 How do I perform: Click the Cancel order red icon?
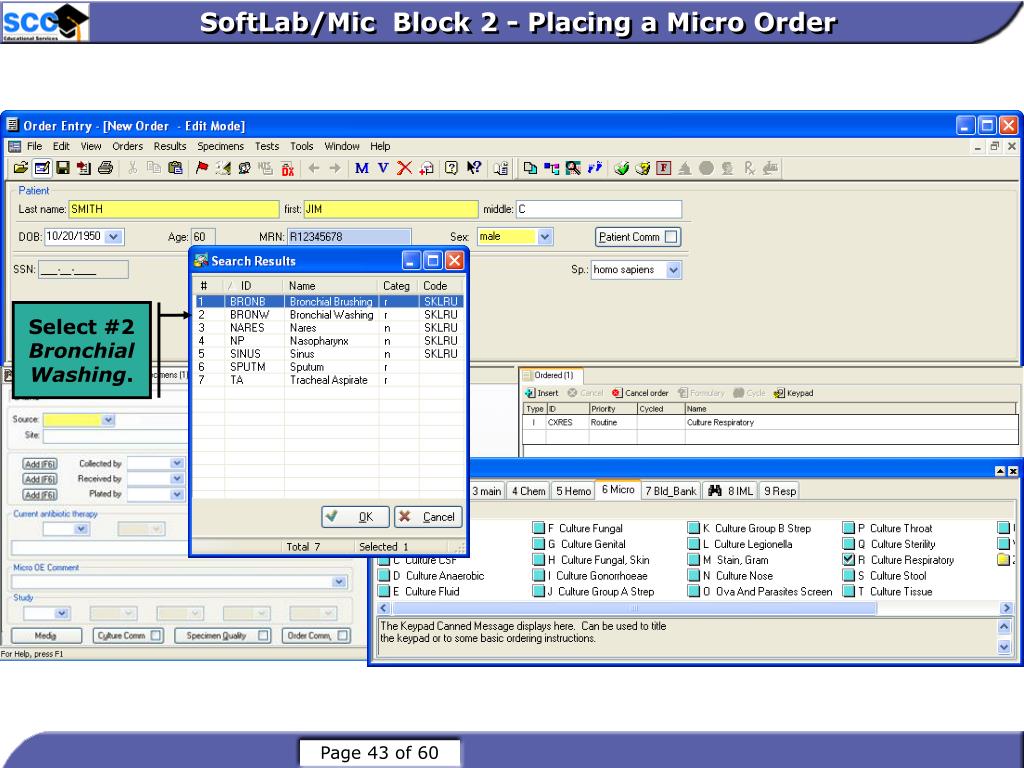[x=616, y=393]
